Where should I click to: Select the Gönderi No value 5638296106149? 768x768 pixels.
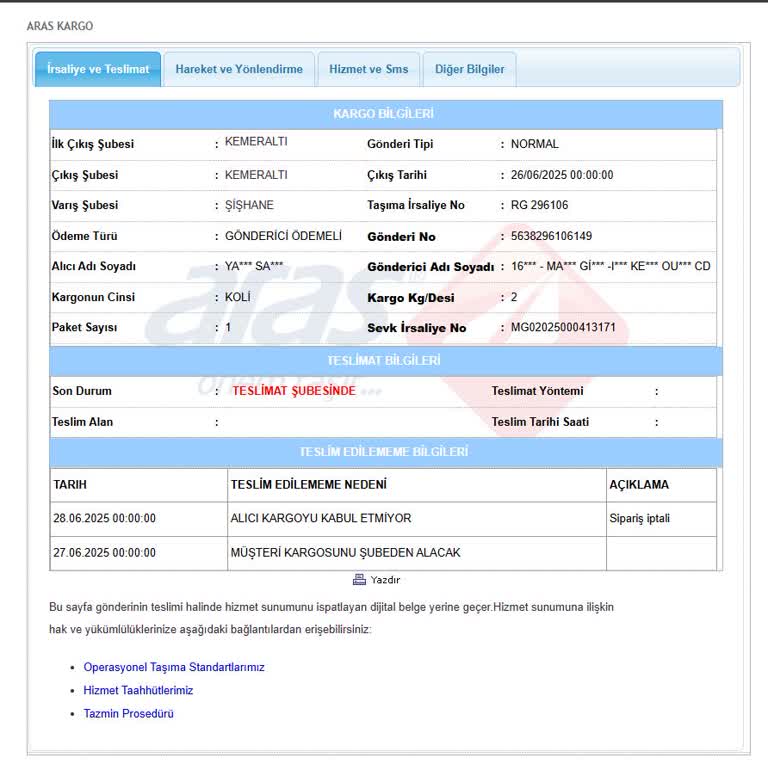tap(551, 236)
